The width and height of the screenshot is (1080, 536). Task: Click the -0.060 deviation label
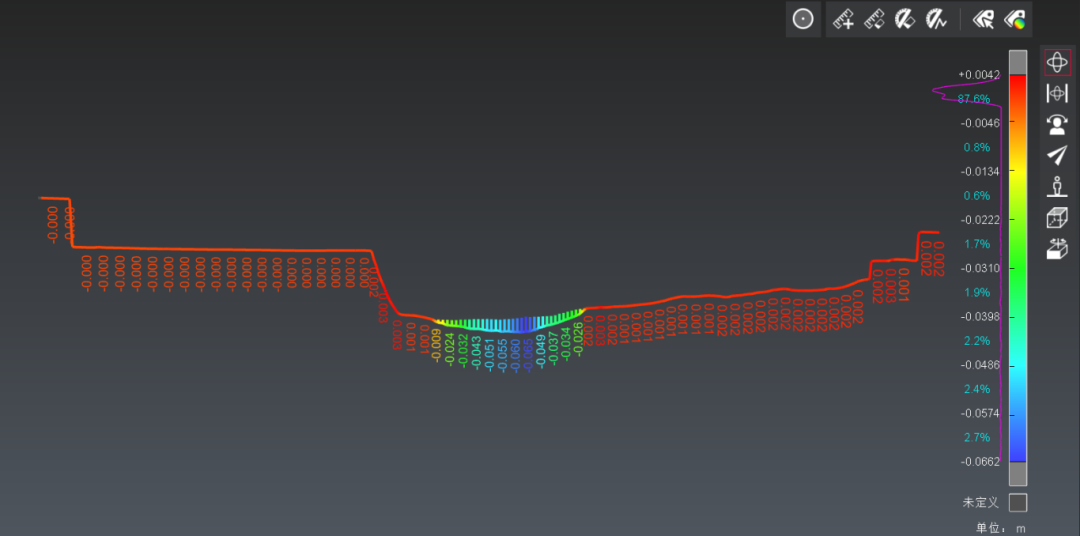point(515,354)
